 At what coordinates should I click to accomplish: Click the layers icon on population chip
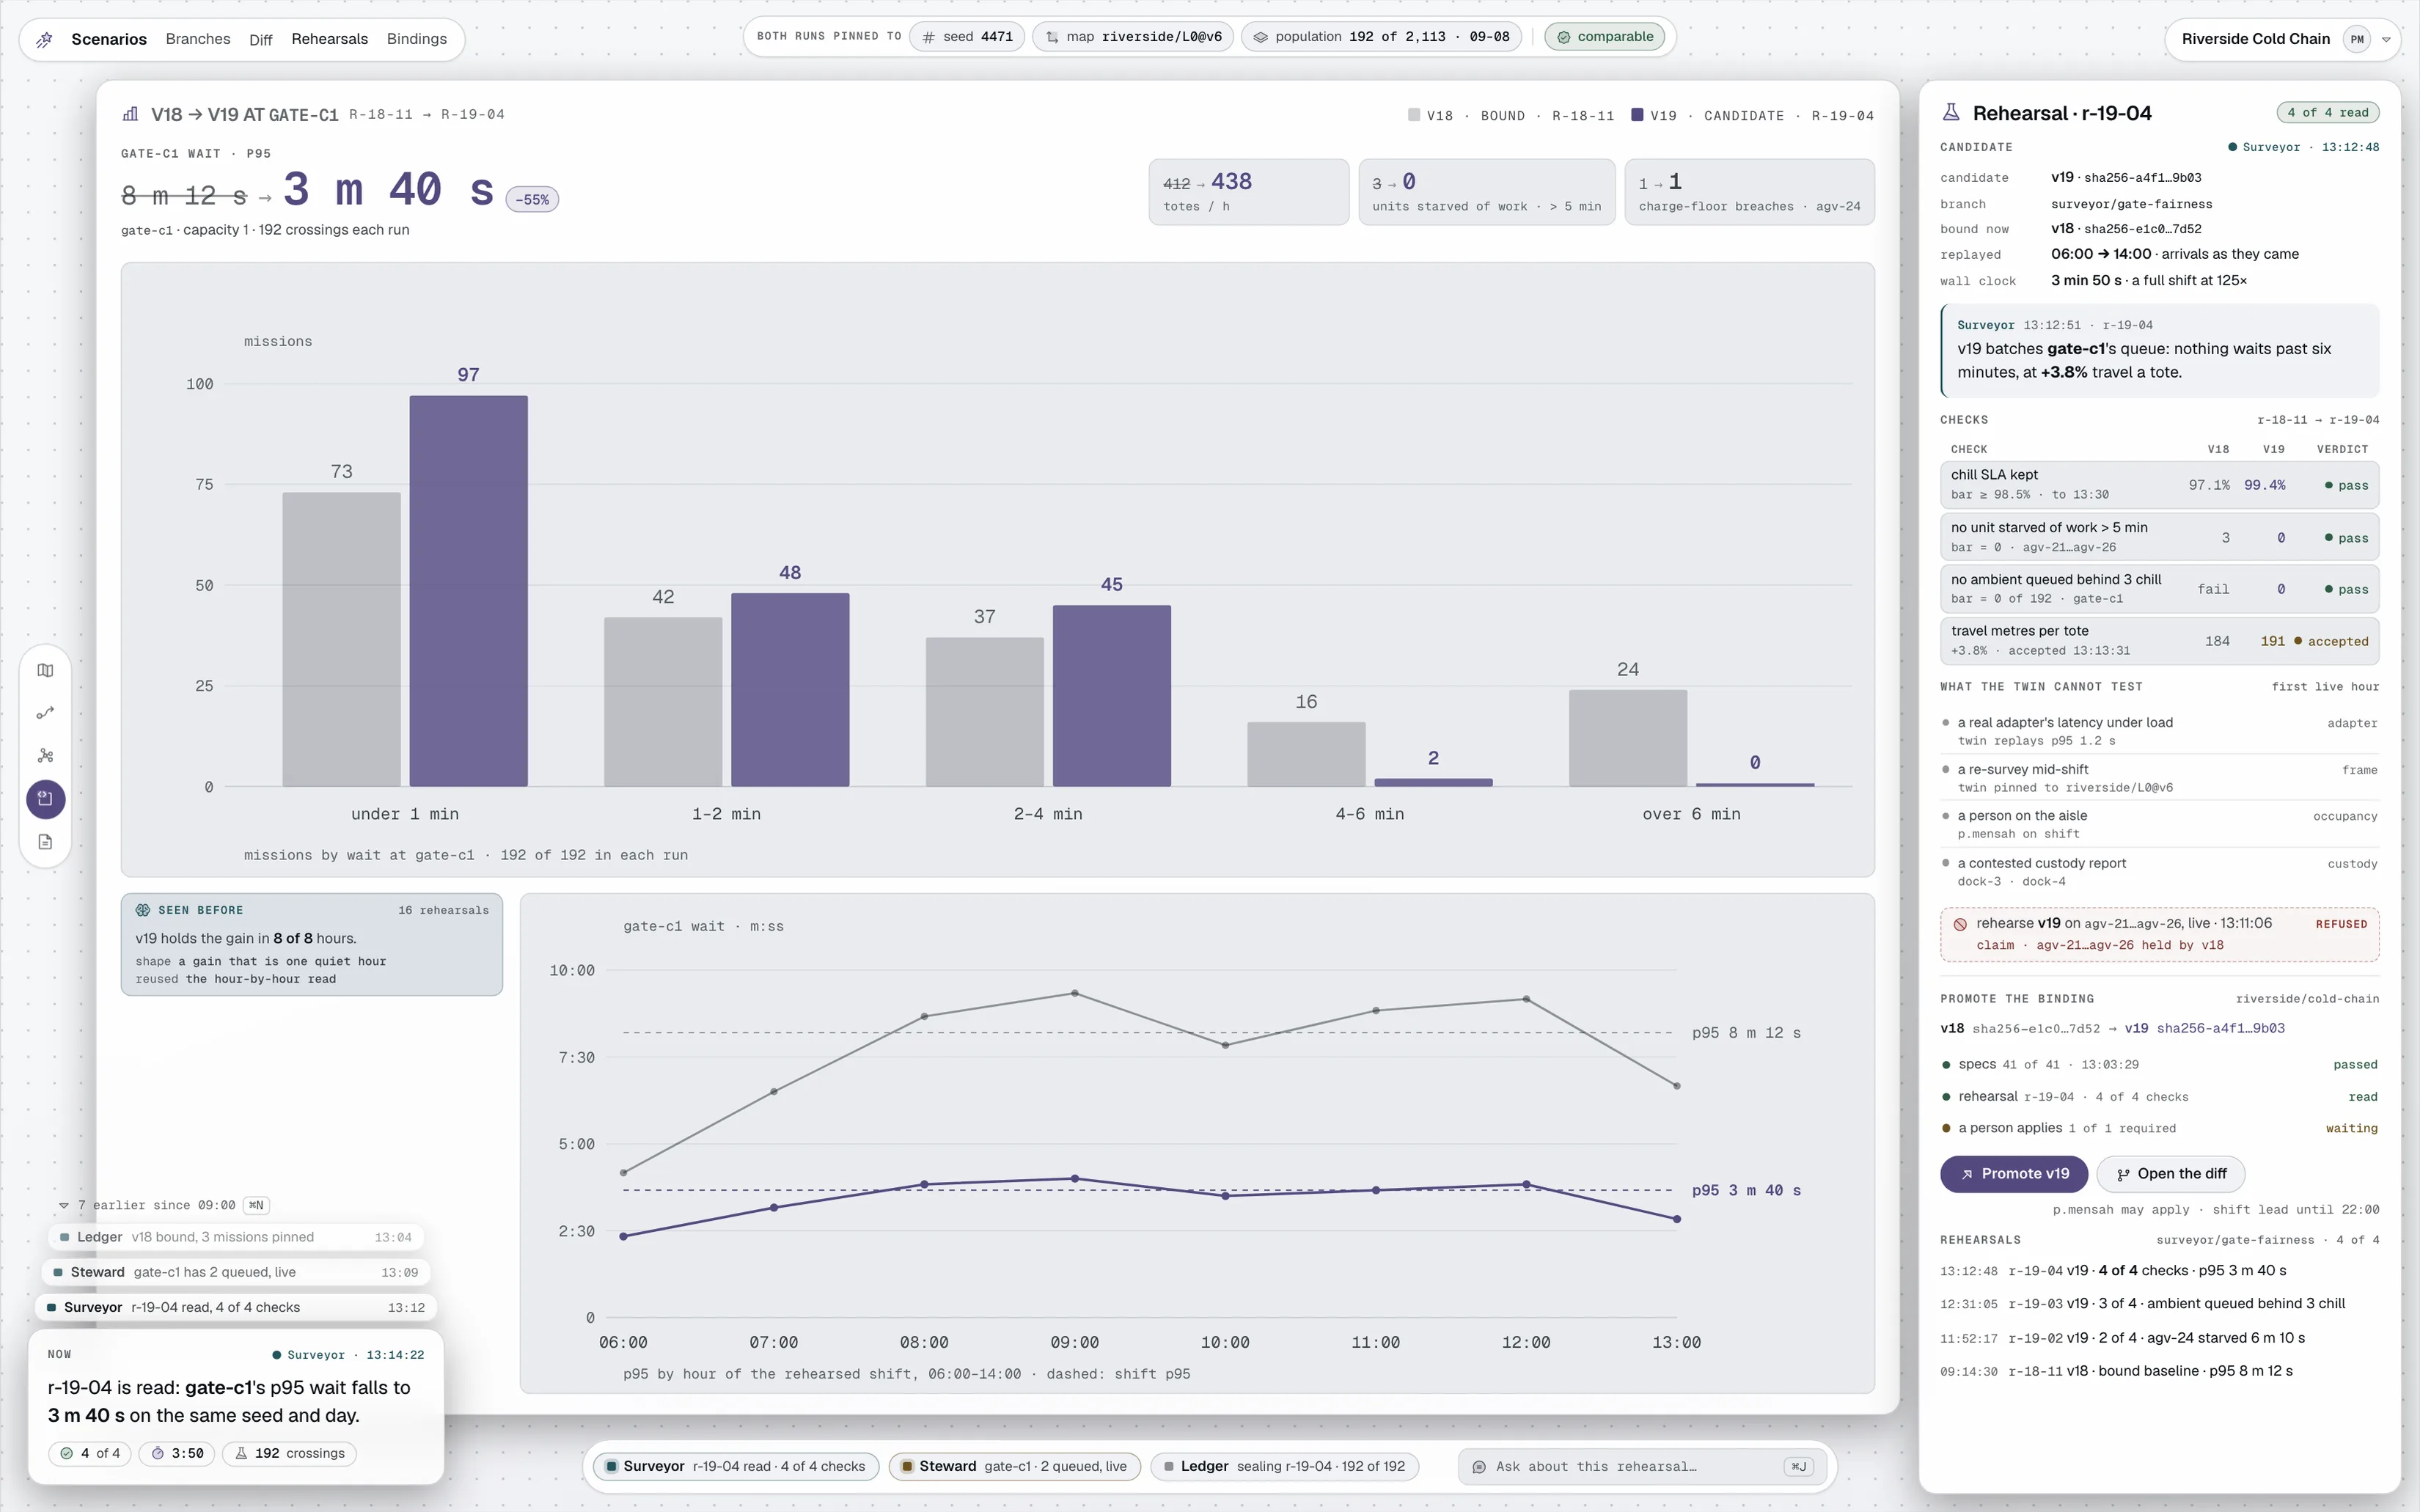pyautogui.click(x=1261, y=37)
